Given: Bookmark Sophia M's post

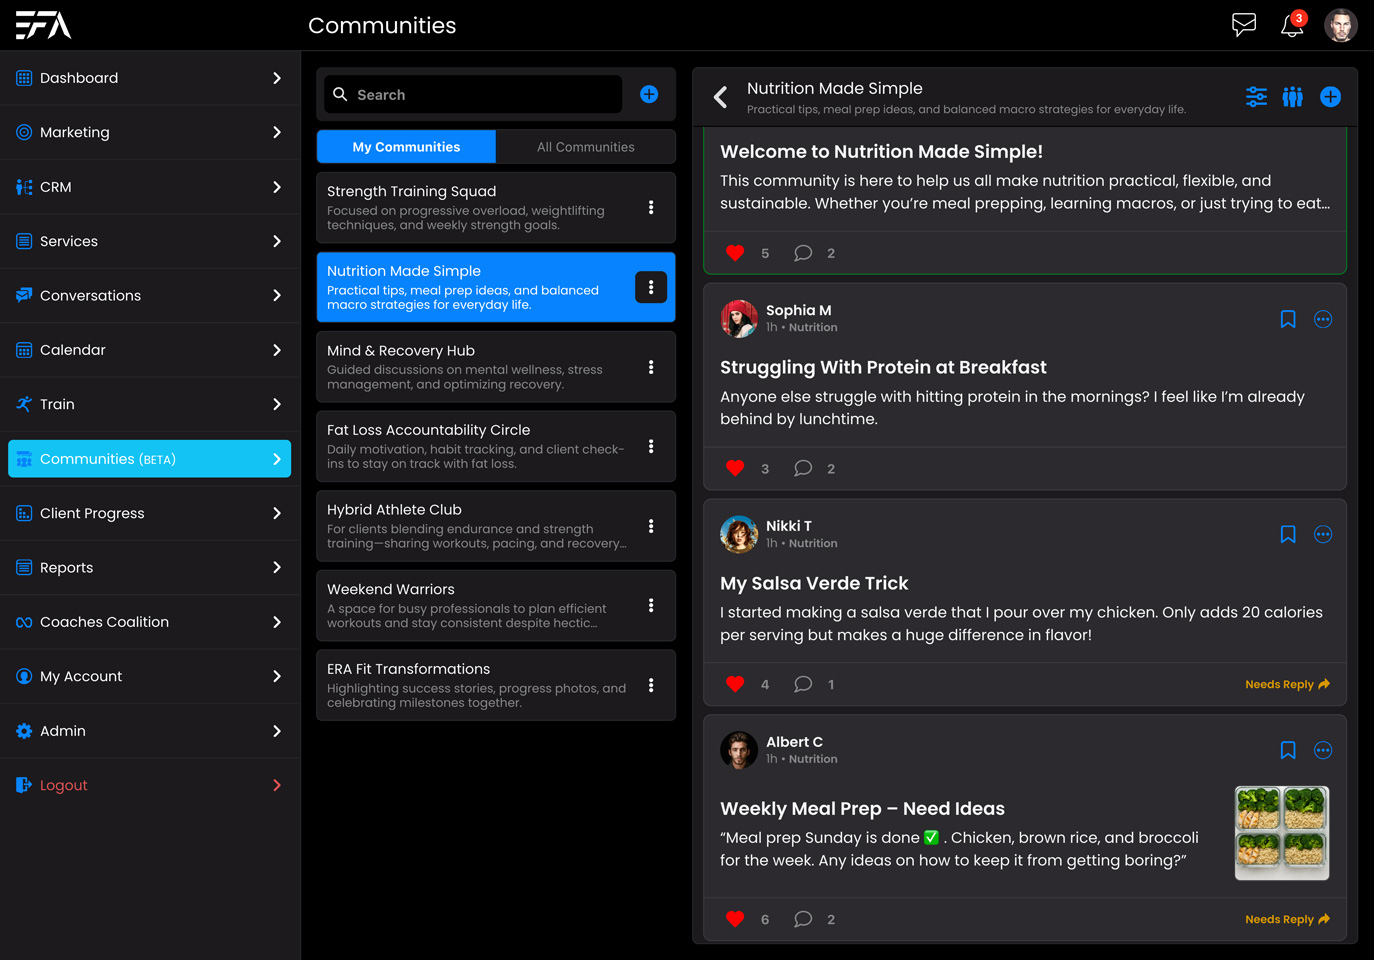Looking at the screenshot, I should click(1288, 320).
